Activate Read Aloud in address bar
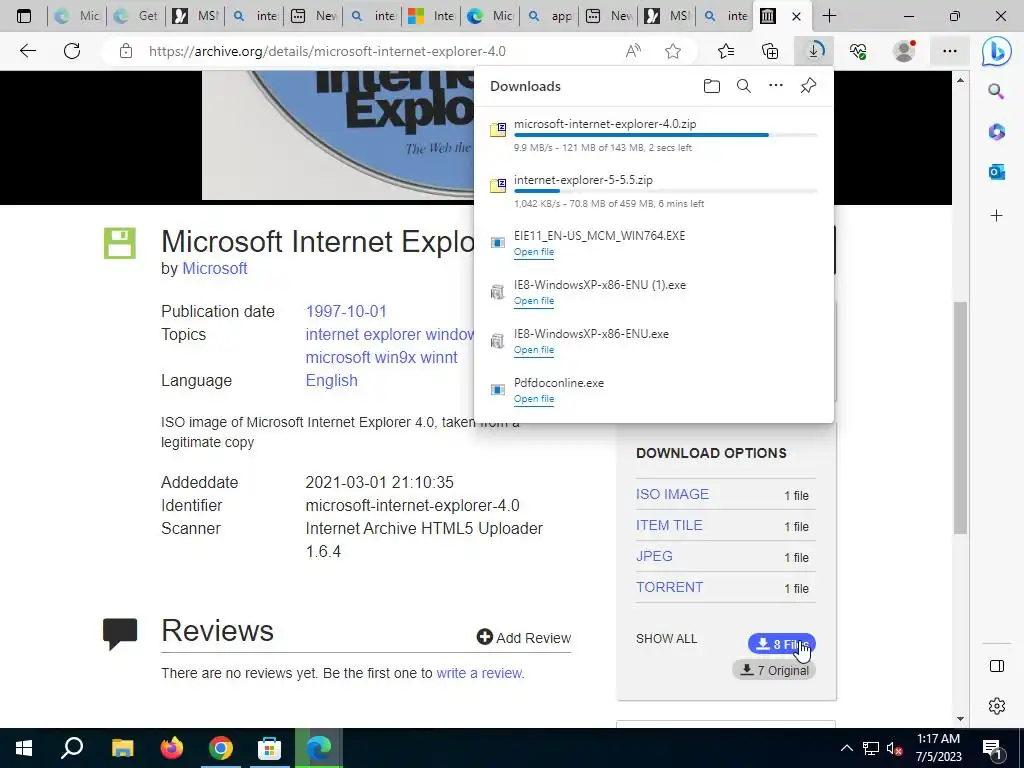 coord(633,51)
